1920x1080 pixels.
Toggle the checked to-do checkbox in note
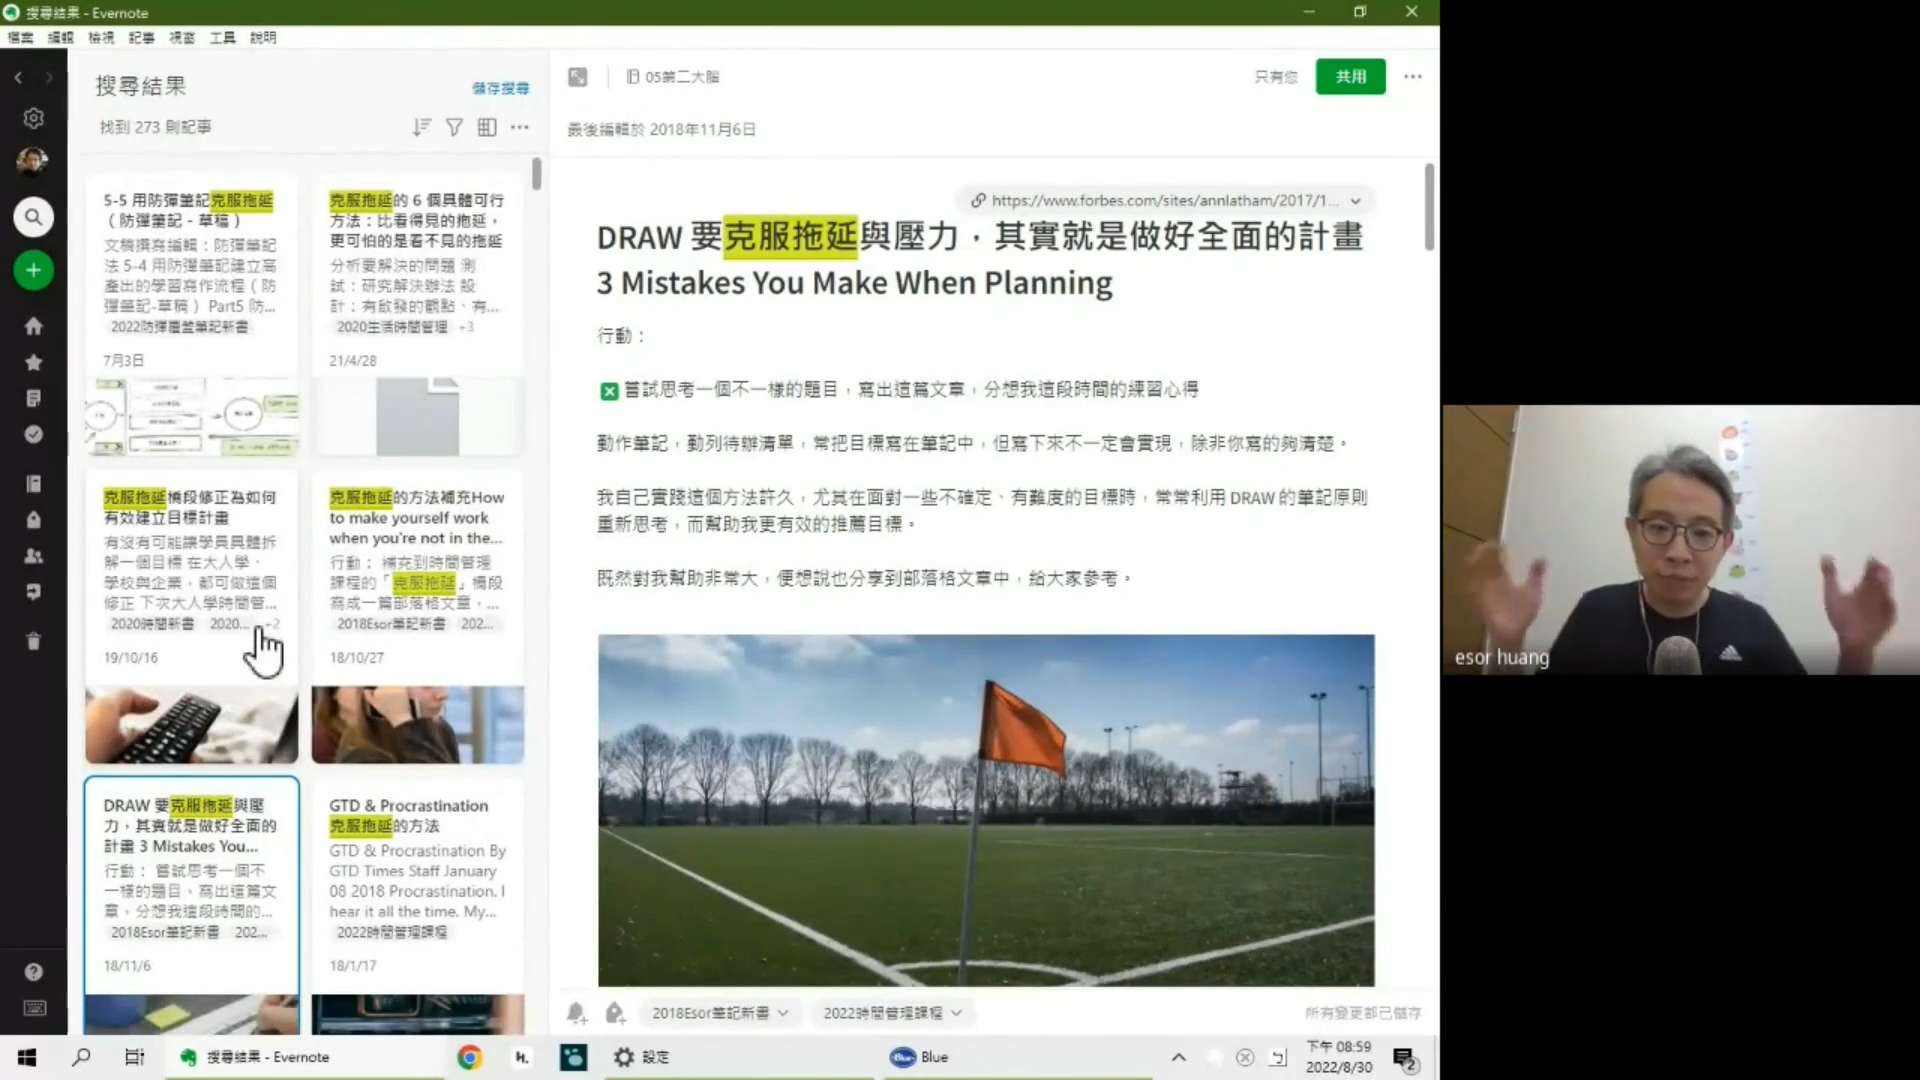(609, 391)
